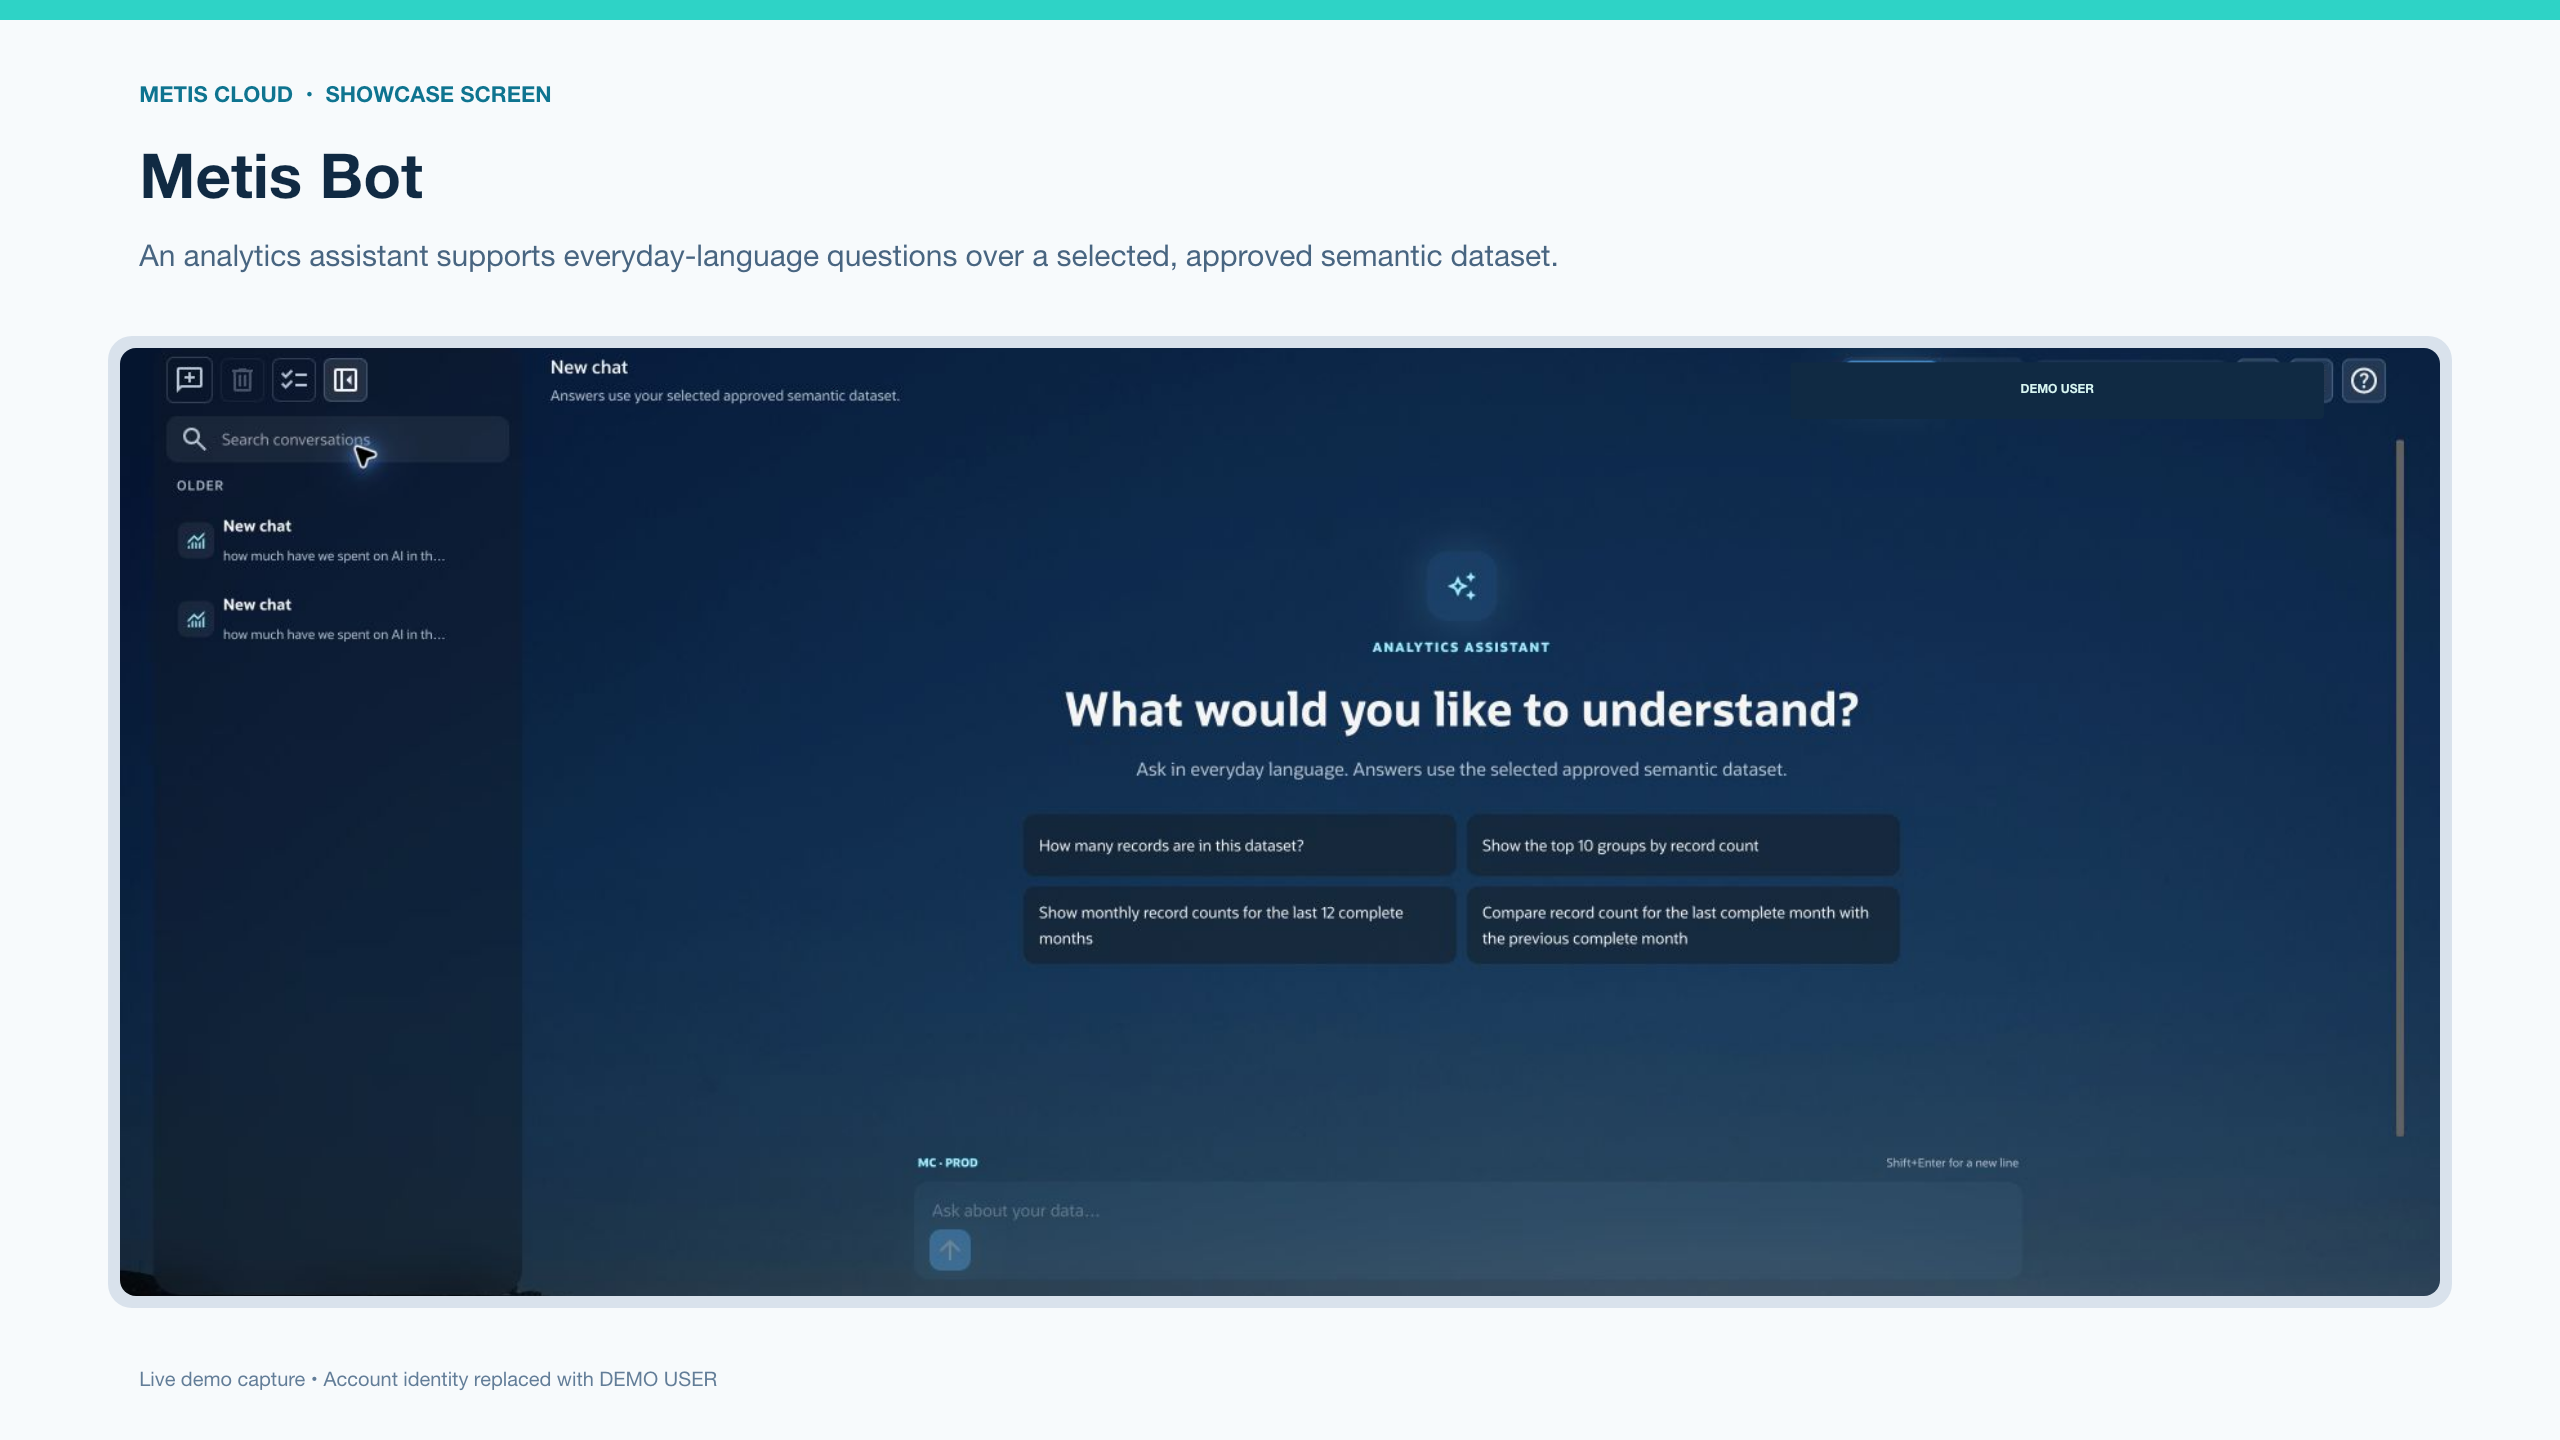Screen dimensions: 2560x1440
Task: Open the checklist select-conversations icon
Action: pyautogui.click(x=294, y=380)
